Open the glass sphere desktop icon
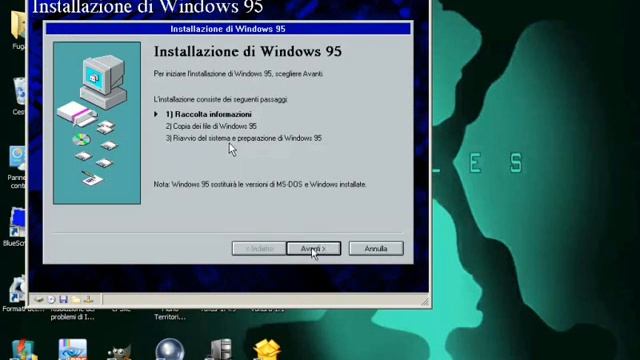640x360 pixels. coord(170,349)
